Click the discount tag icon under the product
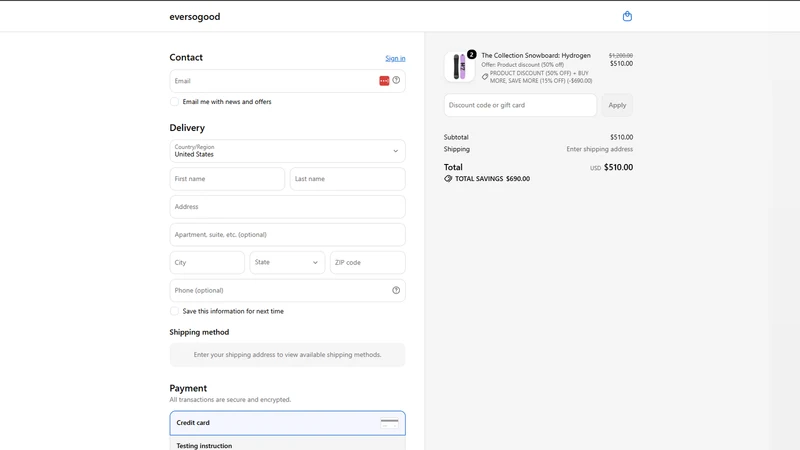The height and width of the screenshot is (450, 800). point(485,77)
